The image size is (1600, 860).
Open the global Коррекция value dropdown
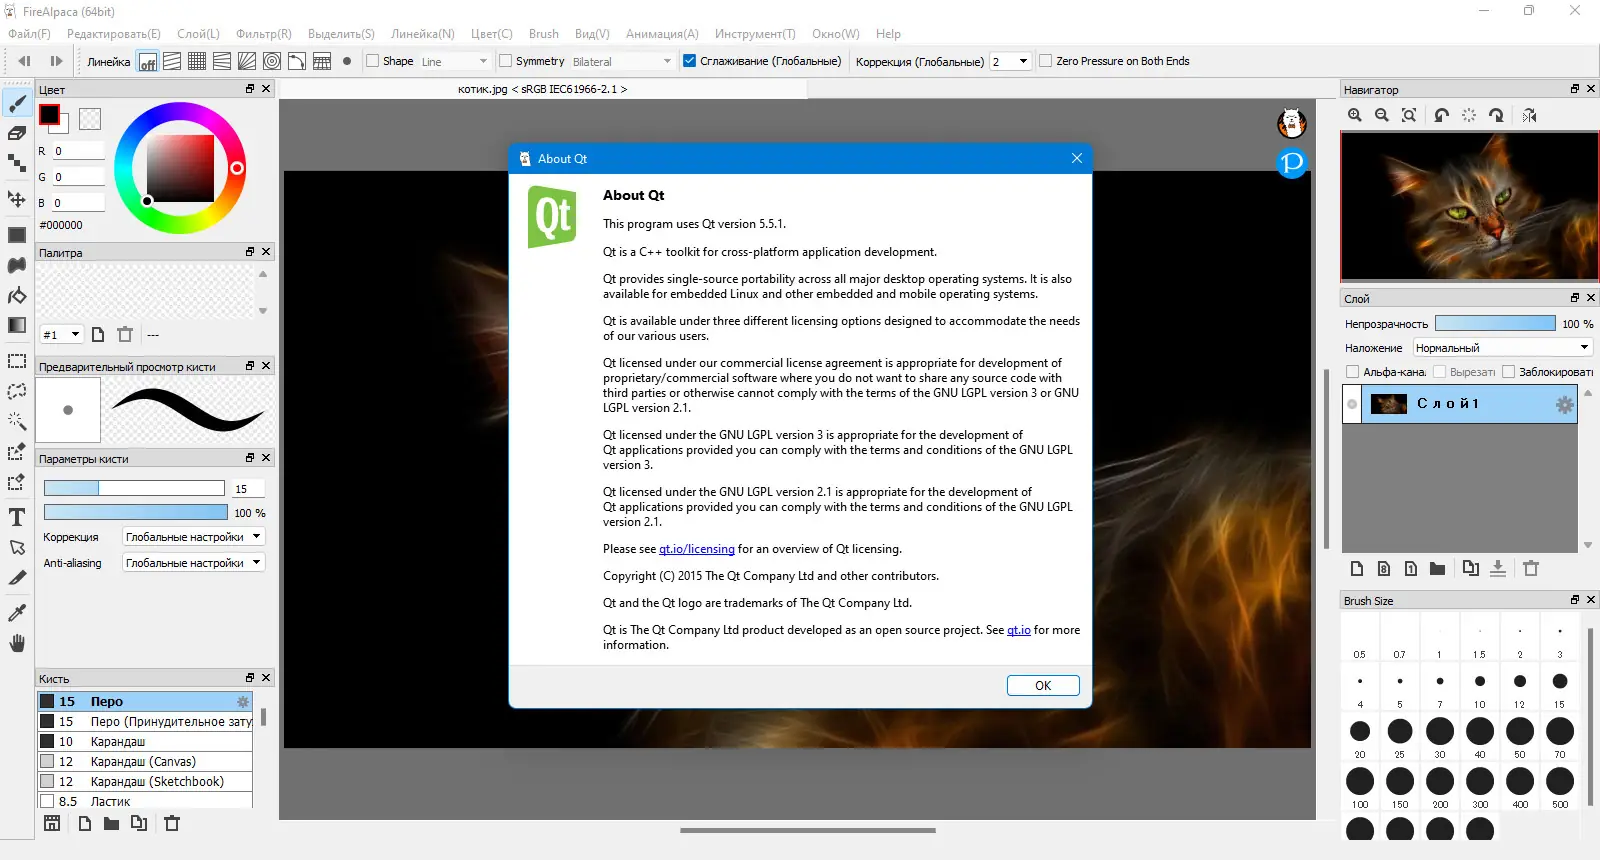(x=1010, y=61)
